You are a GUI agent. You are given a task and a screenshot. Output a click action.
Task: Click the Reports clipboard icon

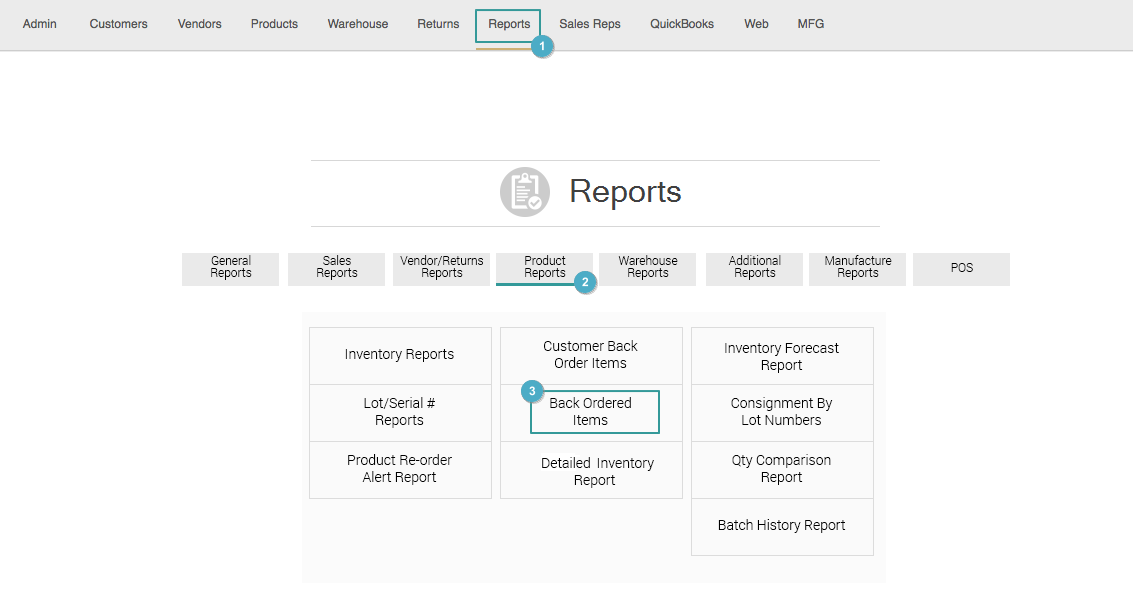pyautogui.click(x=525, y=192)
